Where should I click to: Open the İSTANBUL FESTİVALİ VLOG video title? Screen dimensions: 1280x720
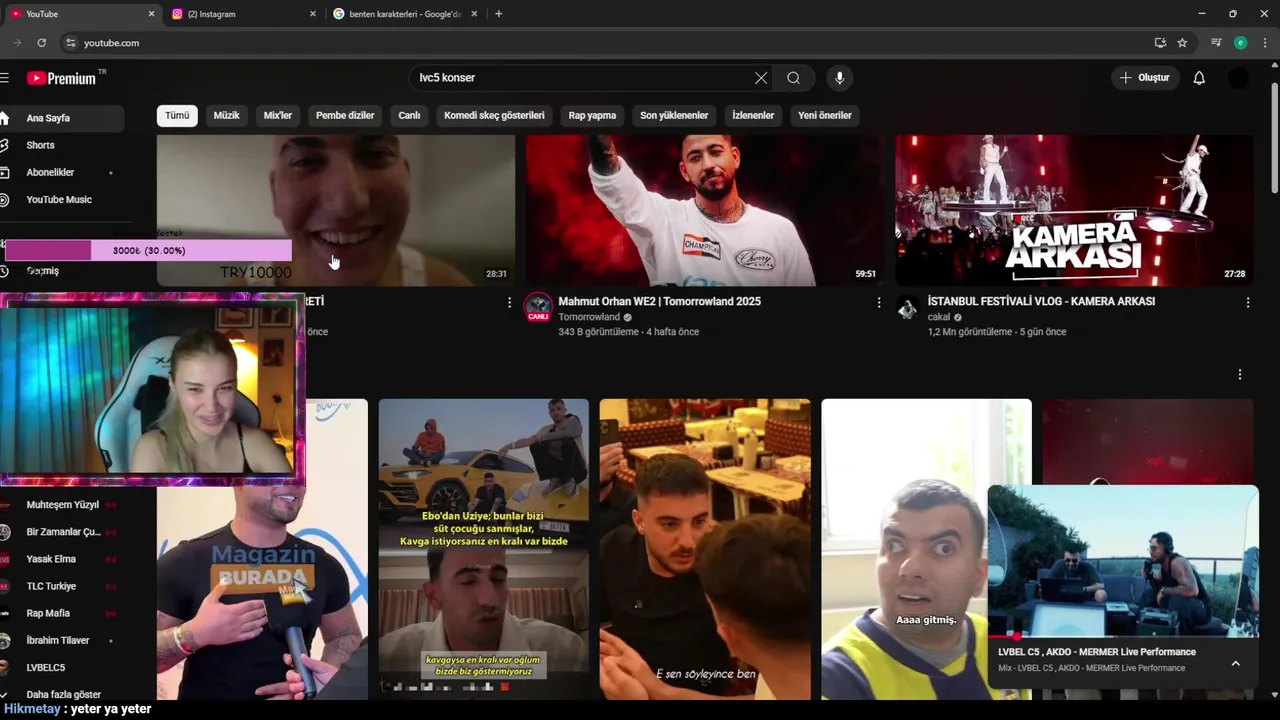pos(1041,301)
